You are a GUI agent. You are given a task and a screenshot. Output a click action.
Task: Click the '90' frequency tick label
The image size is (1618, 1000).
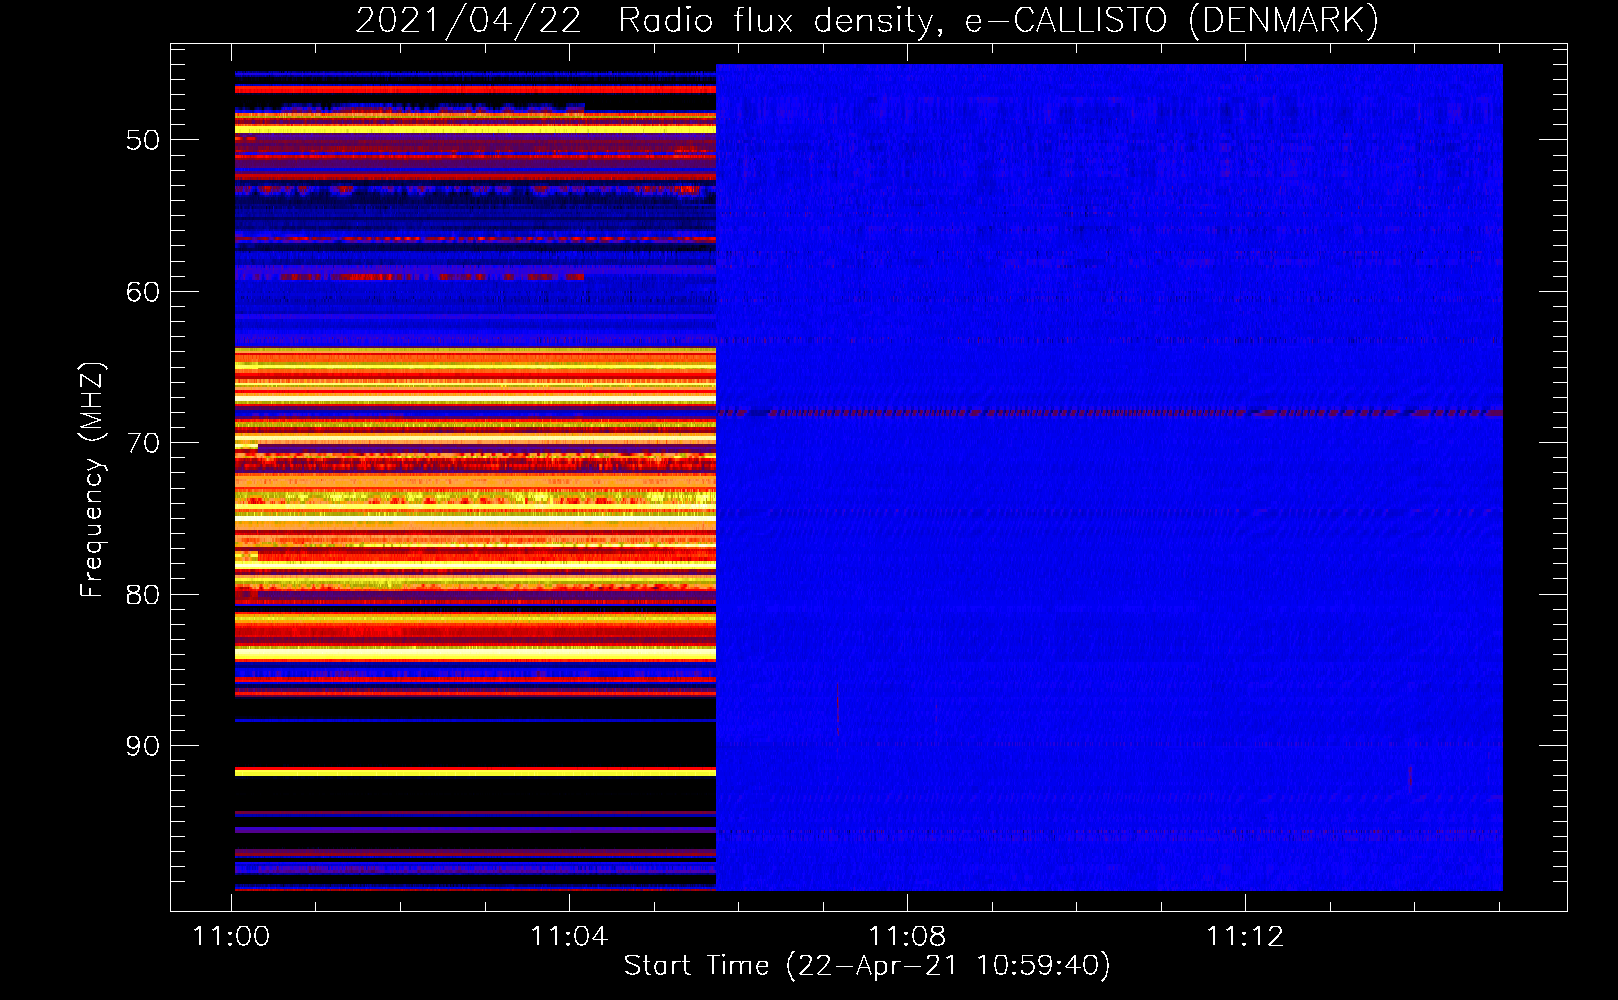(x=143, y=746)
